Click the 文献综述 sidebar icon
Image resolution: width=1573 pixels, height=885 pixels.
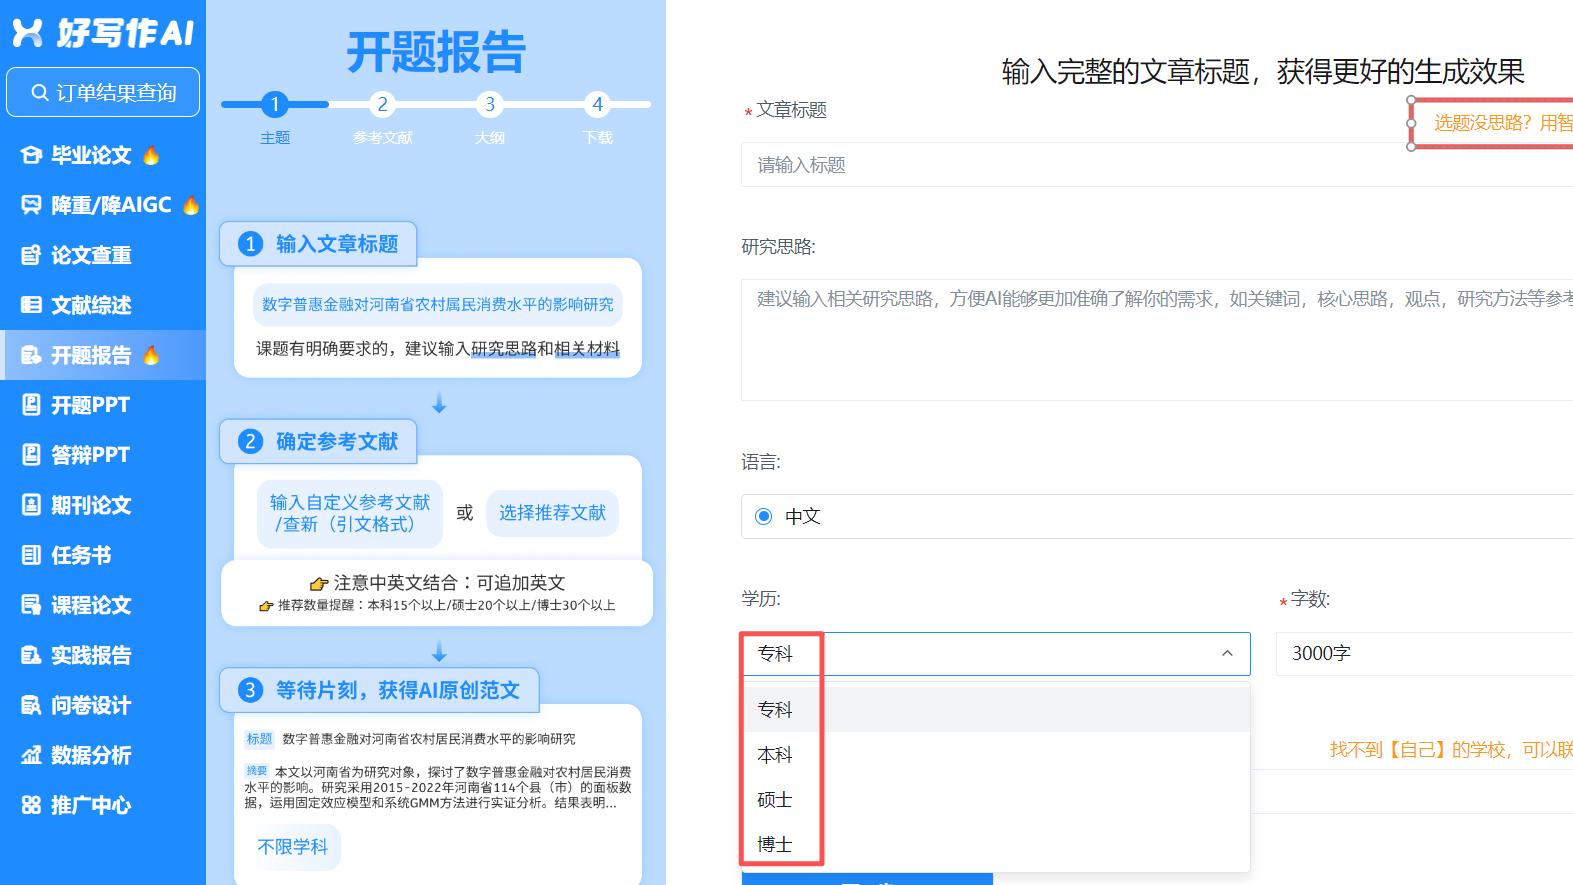click(31, 305)
